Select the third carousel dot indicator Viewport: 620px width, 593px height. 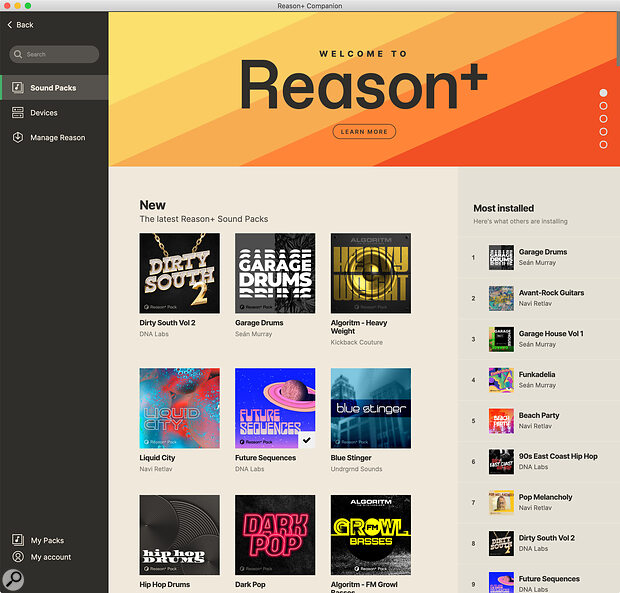pyautogui.click(x=603, y=119)
